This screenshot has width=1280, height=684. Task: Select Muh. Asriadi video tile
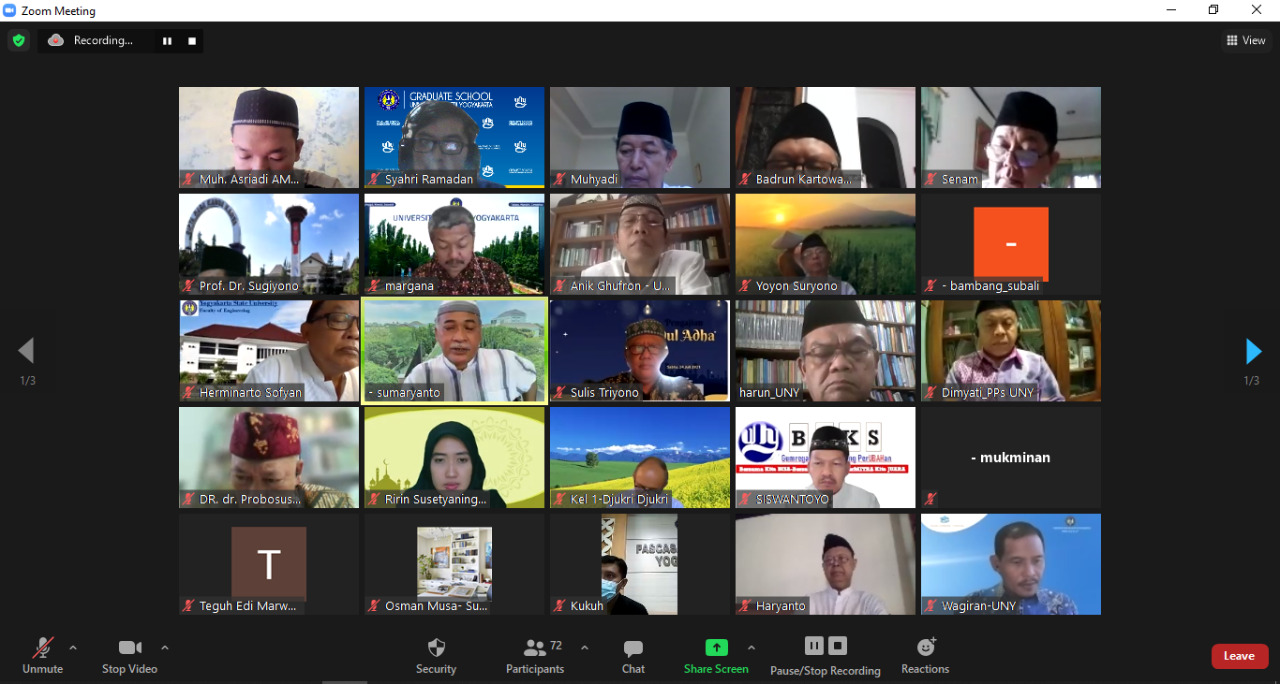(269, 137)
